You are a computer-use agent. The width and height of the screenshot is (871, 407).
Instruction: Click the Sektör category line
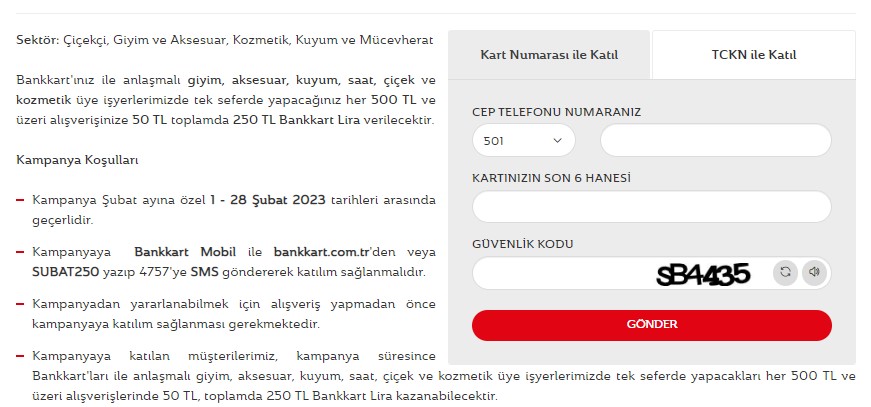click(224, 41)
